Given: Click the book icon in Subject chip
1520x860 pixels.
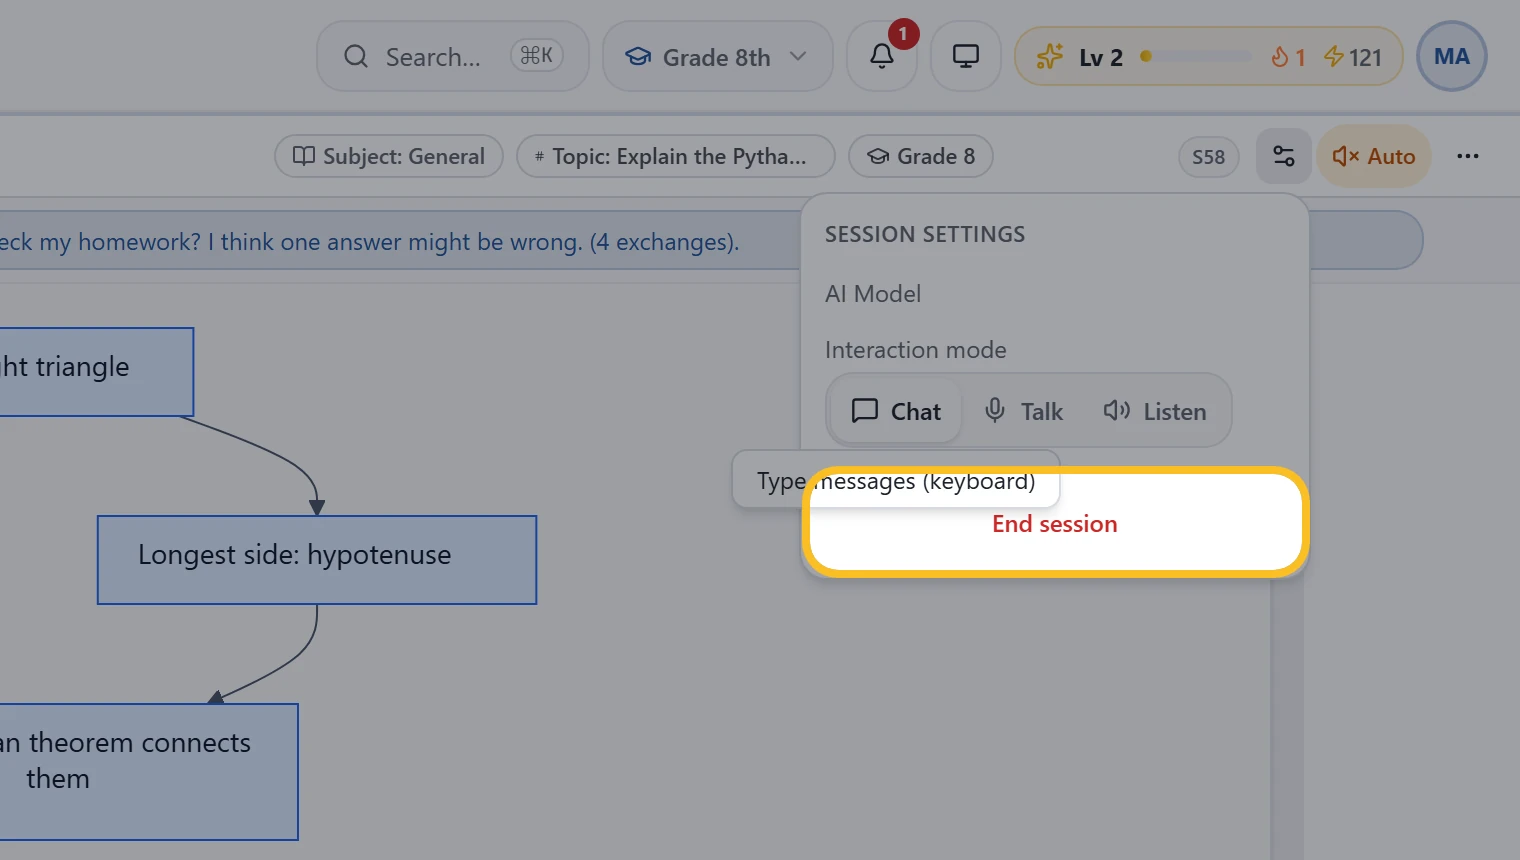Looking at the screenshot, I should pos(303,156).
